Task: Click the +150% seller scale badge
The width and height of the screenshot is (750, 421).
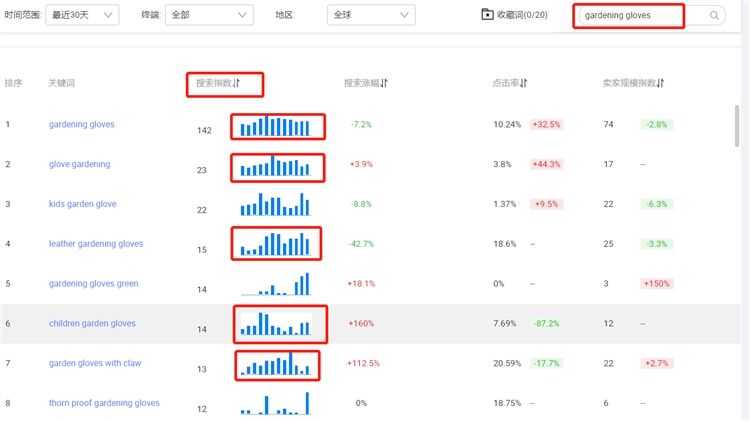Action: (657, 284)
